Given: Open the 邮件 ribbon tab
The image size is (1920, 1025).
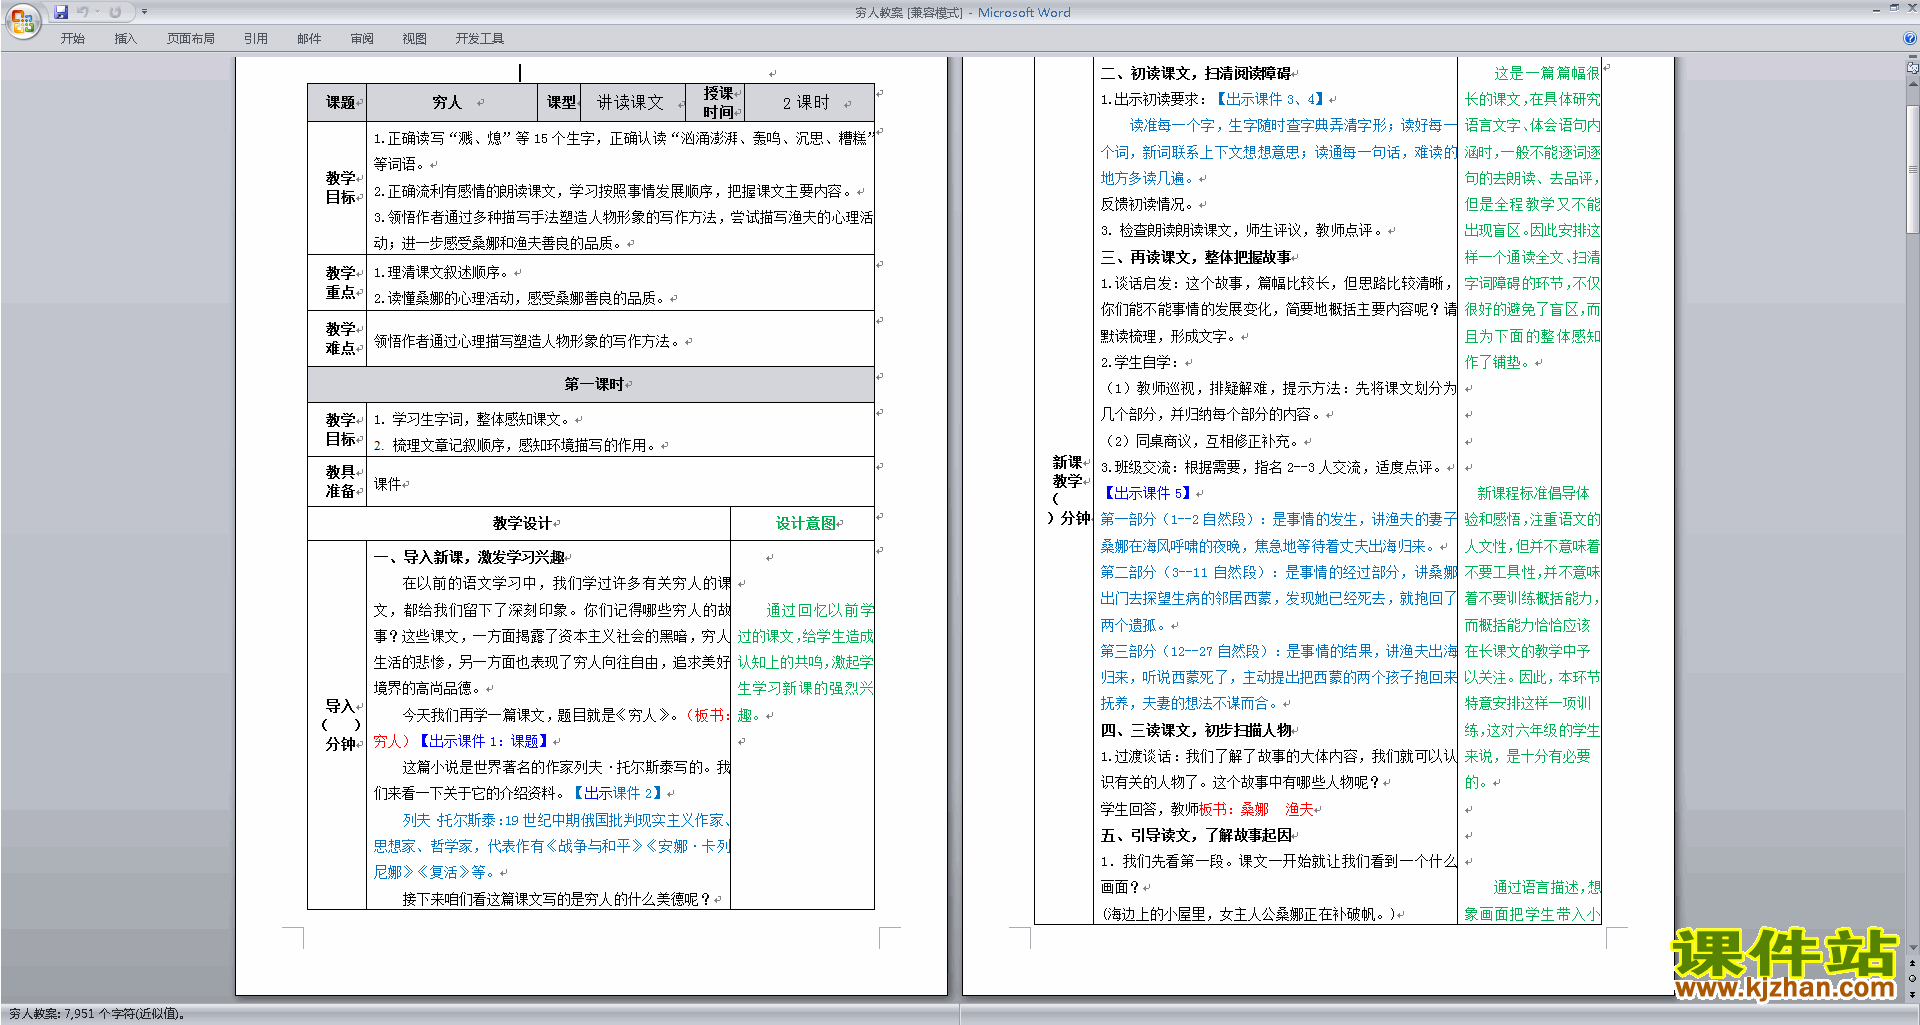Looking at the screenshot, I should tap(309, 39).
